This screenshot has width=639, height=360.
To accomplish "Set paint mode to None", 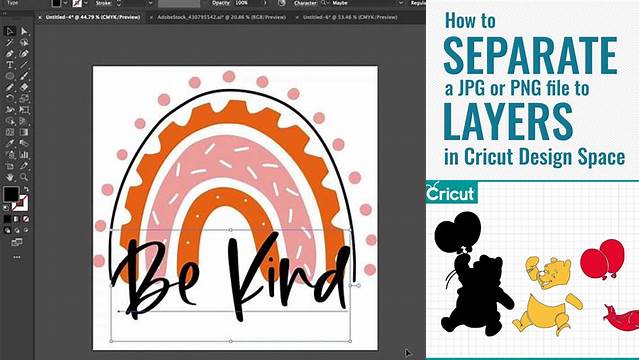I will 26,219.
